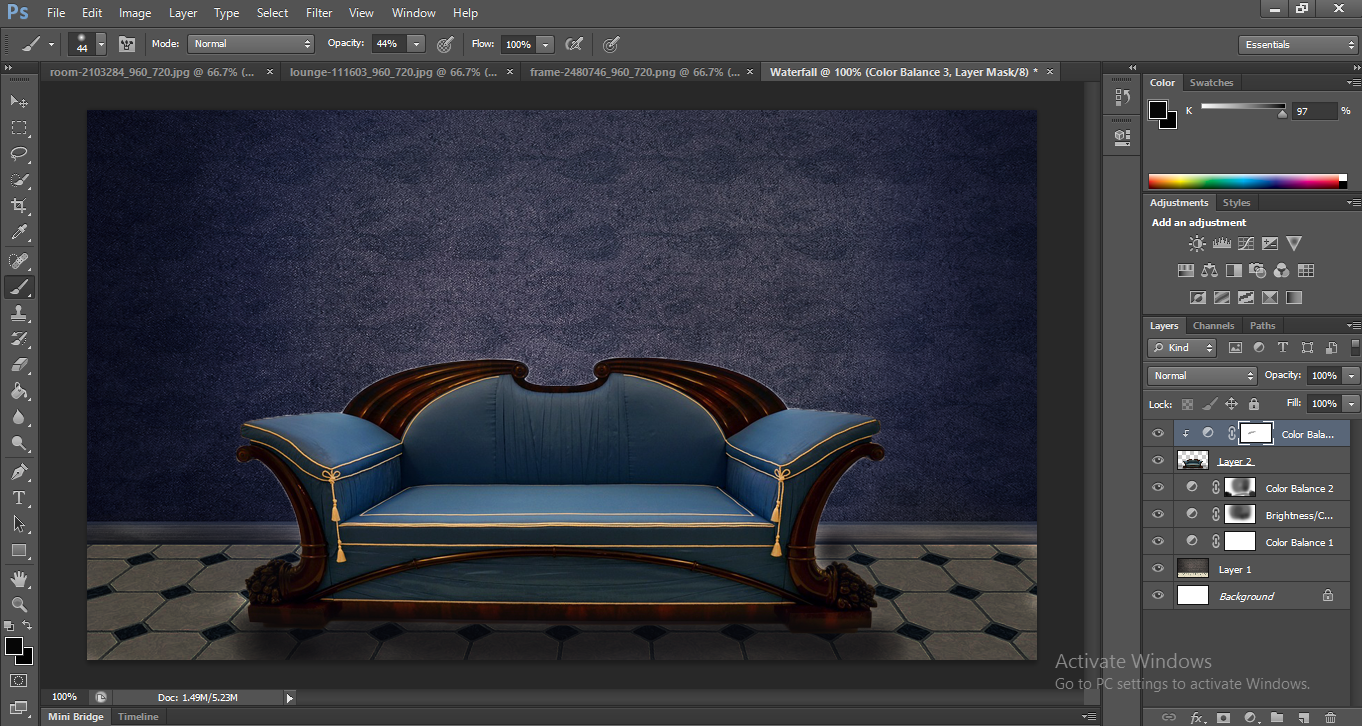The height and width of the screenshot is (726, 1362).
Task: Hide the Color Balance 2 layer
Action: click(x=1158, y=488)
